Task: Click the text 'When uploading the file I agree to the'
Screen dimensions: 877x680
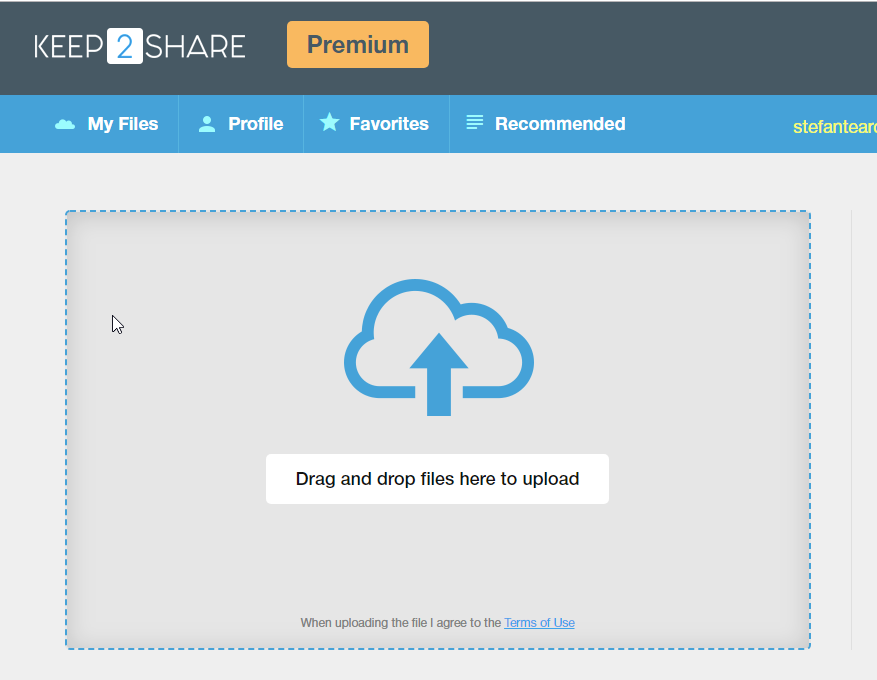Action: click(x=400, y=622)
